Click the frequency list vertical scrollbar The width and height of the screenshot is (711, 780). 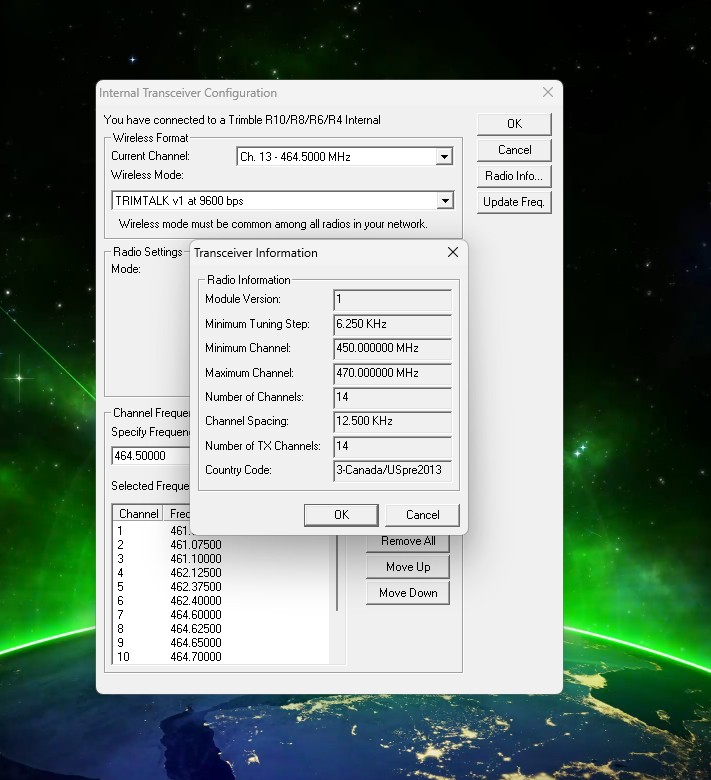click(x=338, y=575)
